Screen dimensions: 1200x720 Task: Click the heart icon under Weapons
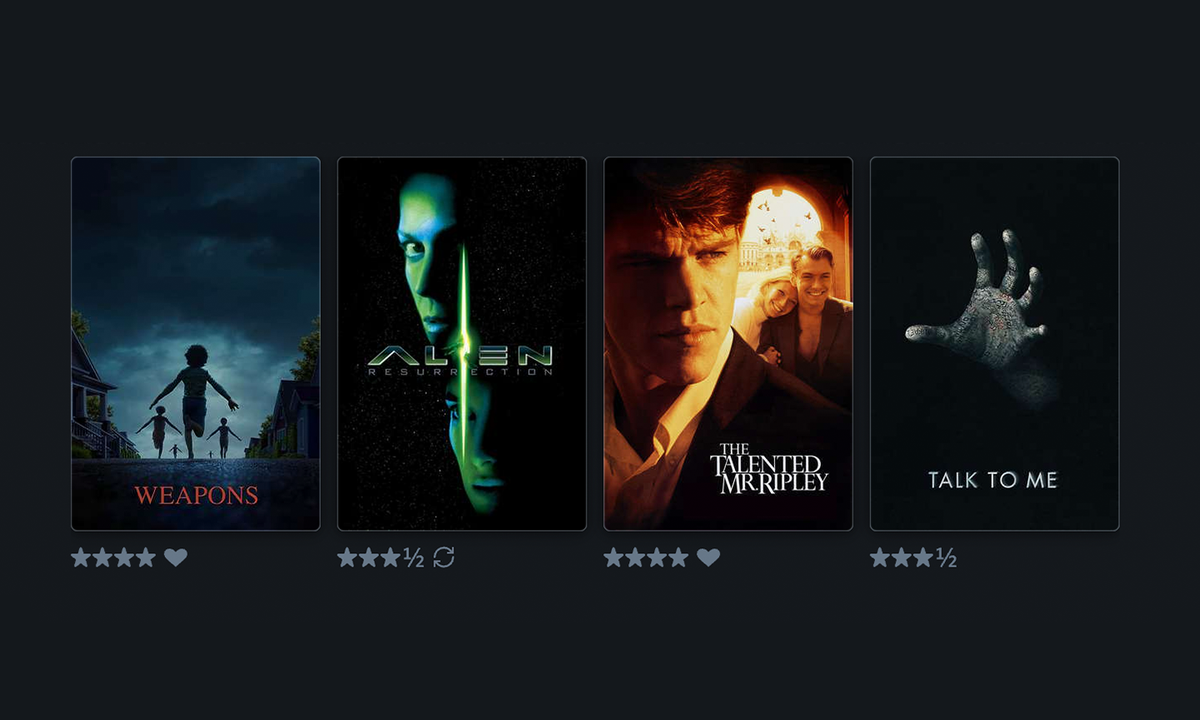point(176,557)
